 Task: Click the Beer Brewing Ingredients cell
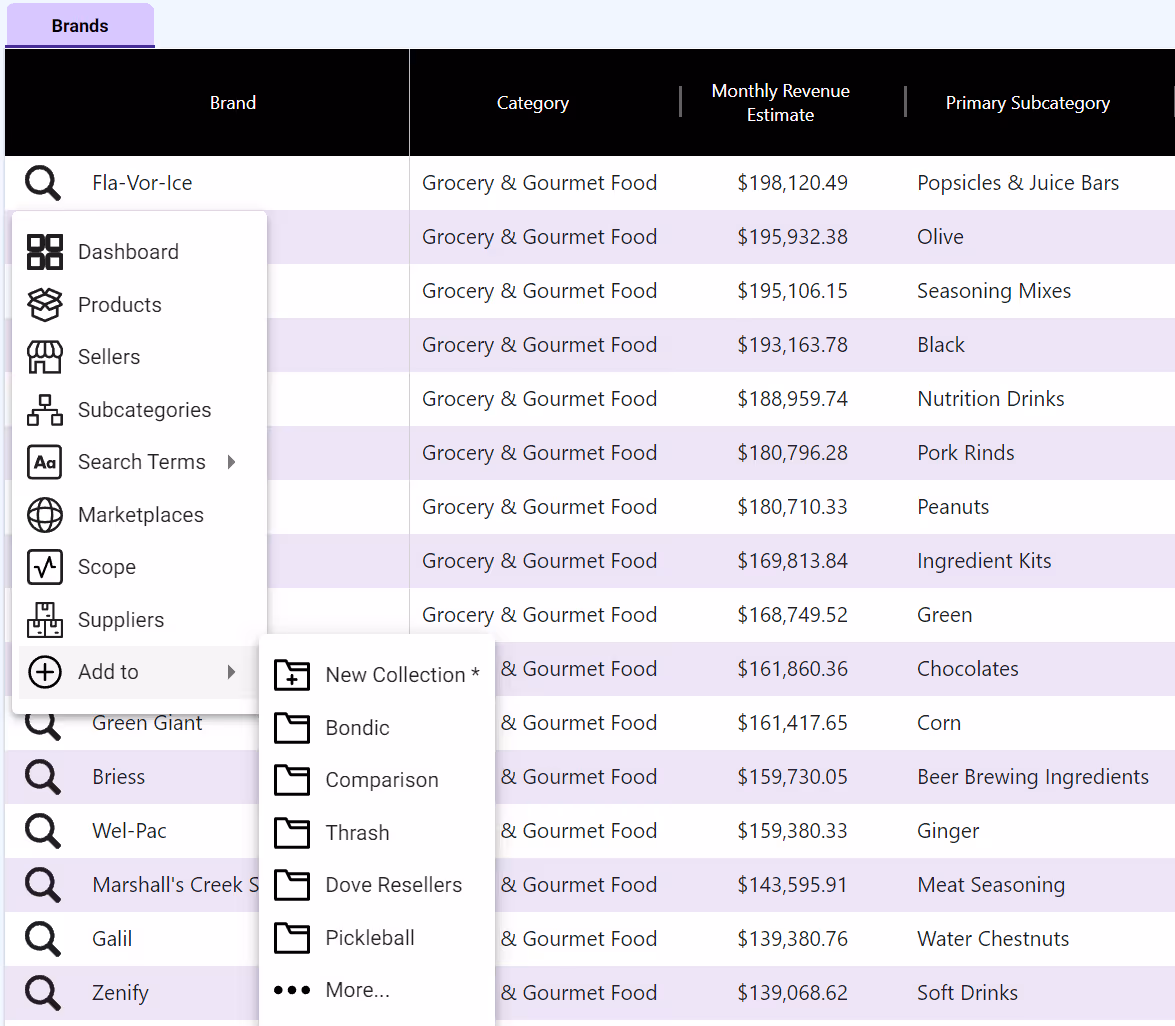pyautogui.click(x=1033, y=777)
